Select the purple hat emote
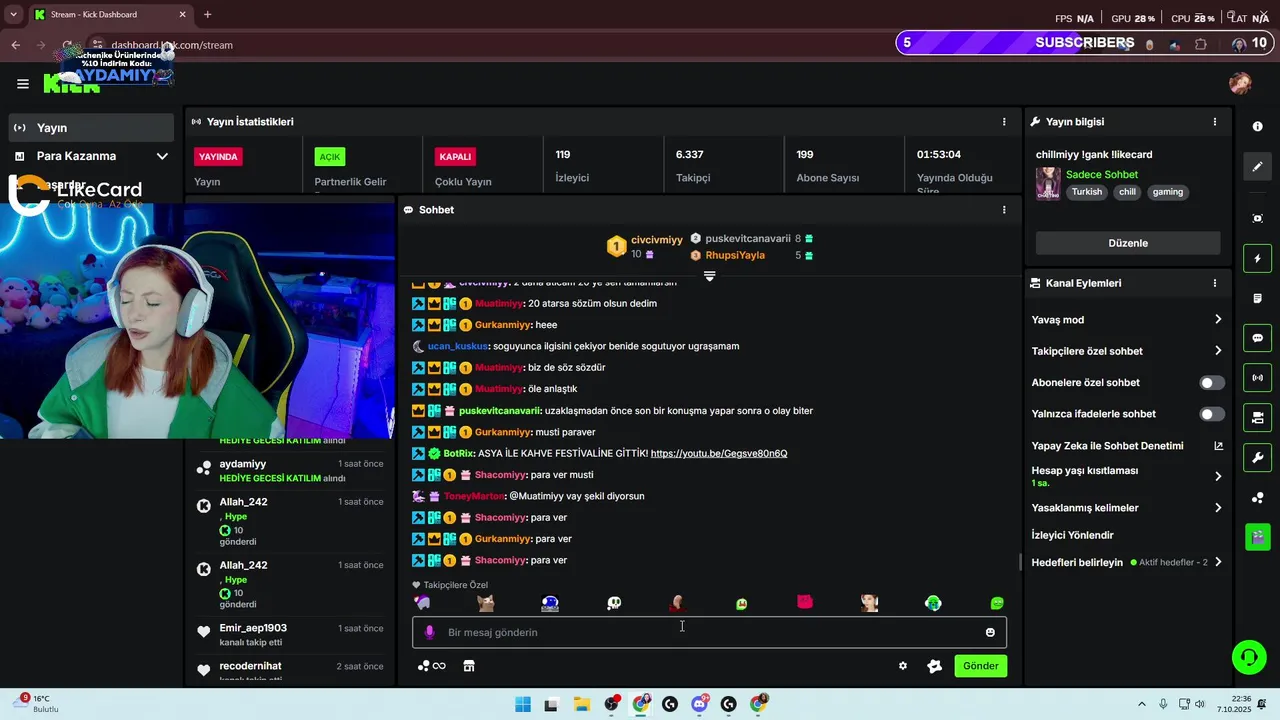Viewport: 1280px width, 720px height. click(422, 603)
